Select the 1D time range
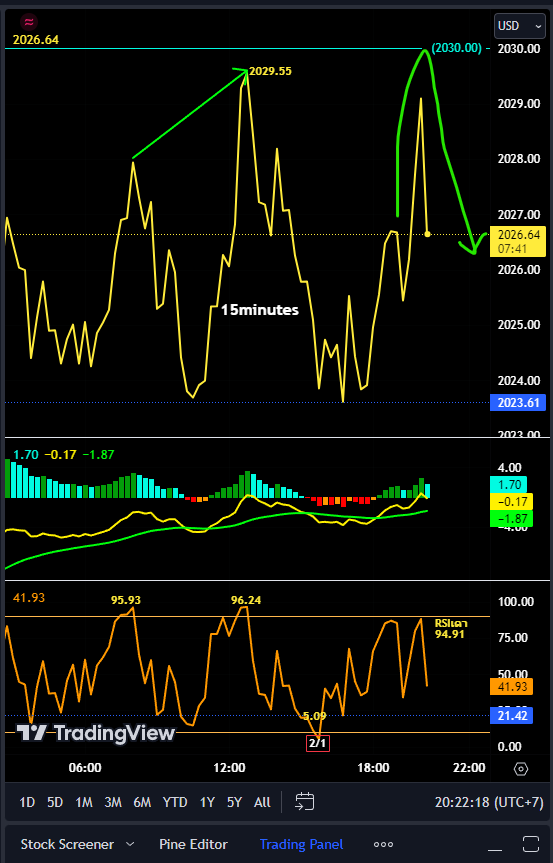The width and height of the screenshot is (553, 863). pyautogui.click(x=27, y=802)
